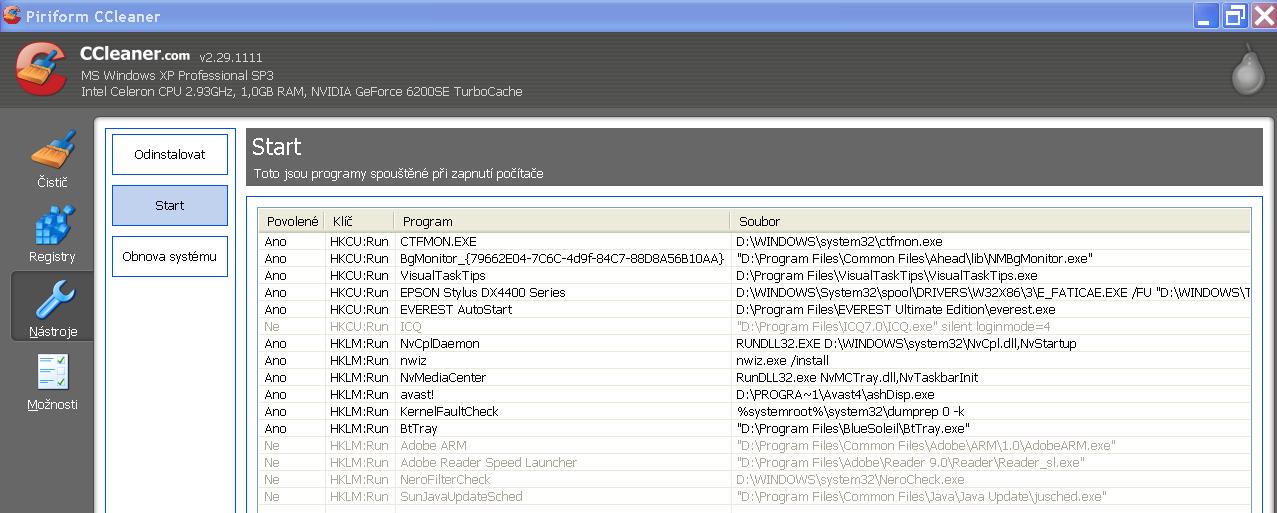Select the EVEREST AutoStart entry
Screen dimensions: 1277x513
pos(754,309)
